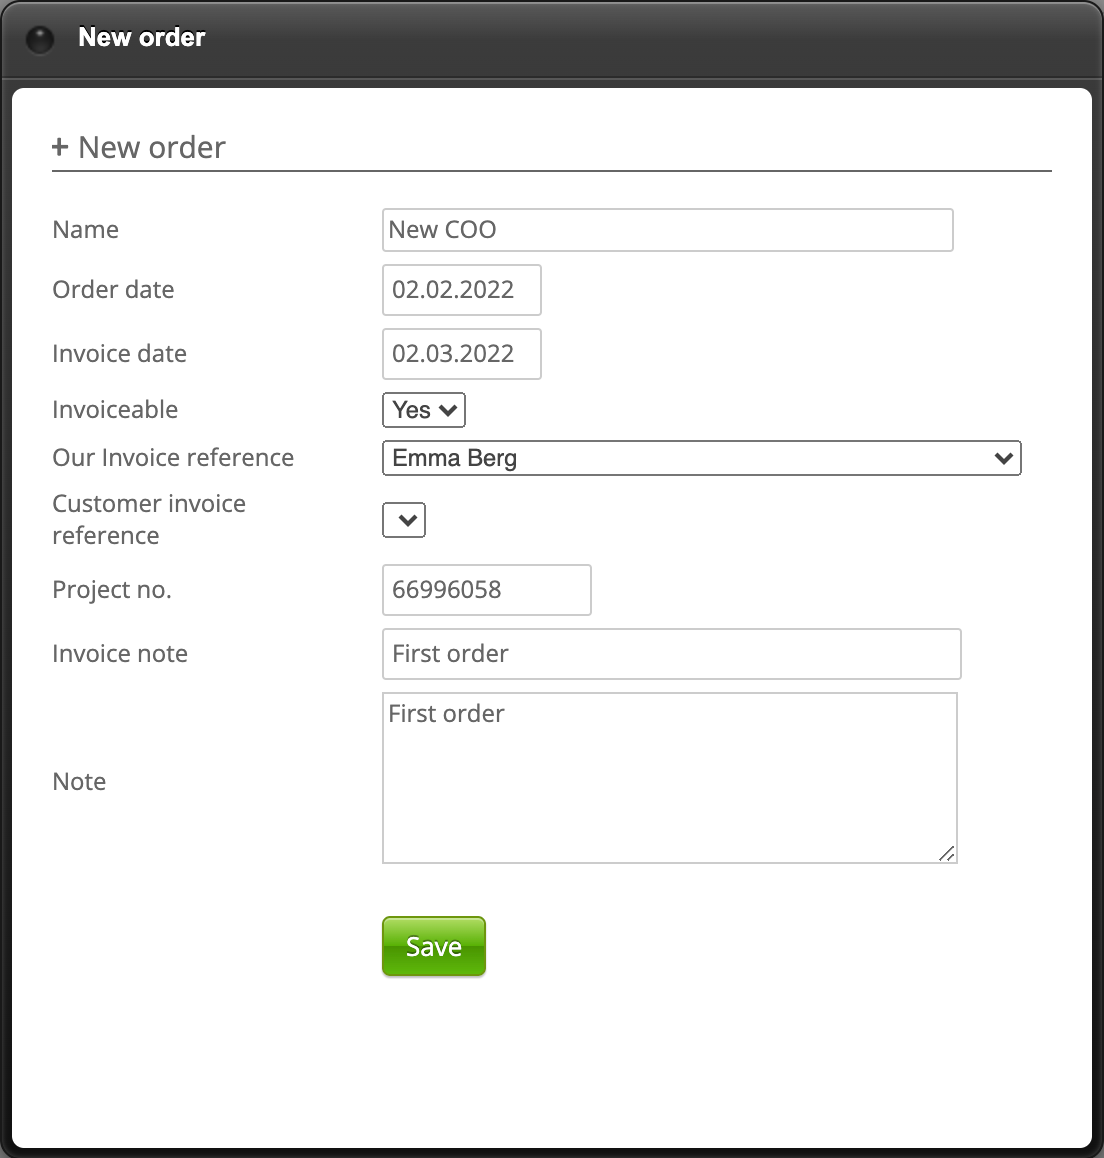Expand the Our Invoice reference Emma Berg dropdown

[701, 458]
